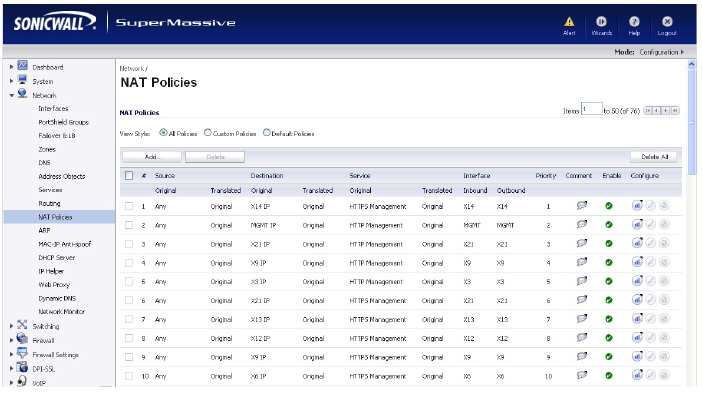Image resolution: width=702 pixels, height=397 pixels.
Task: Go to first page of items
Action: pyautogui.click(x=647, y=111)
